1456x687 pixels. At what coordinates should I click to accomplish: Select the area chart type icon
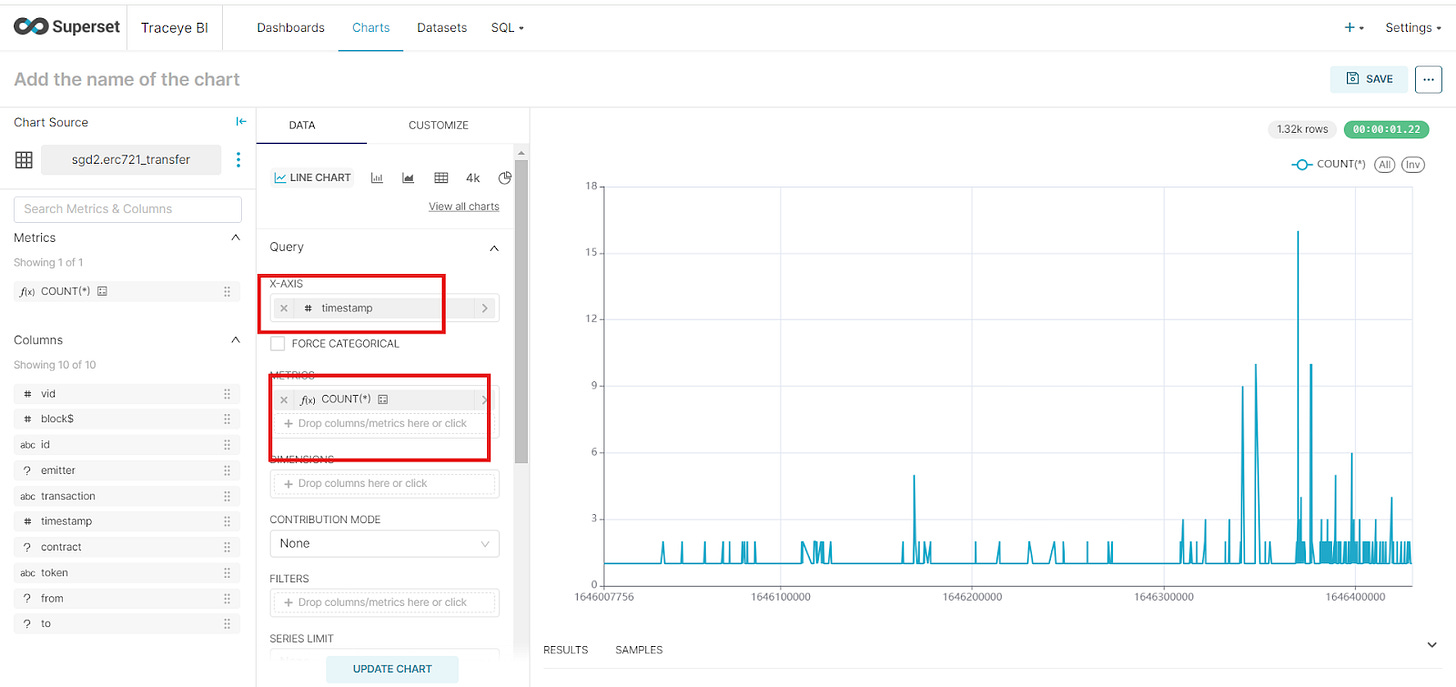[x=408, y=178]
